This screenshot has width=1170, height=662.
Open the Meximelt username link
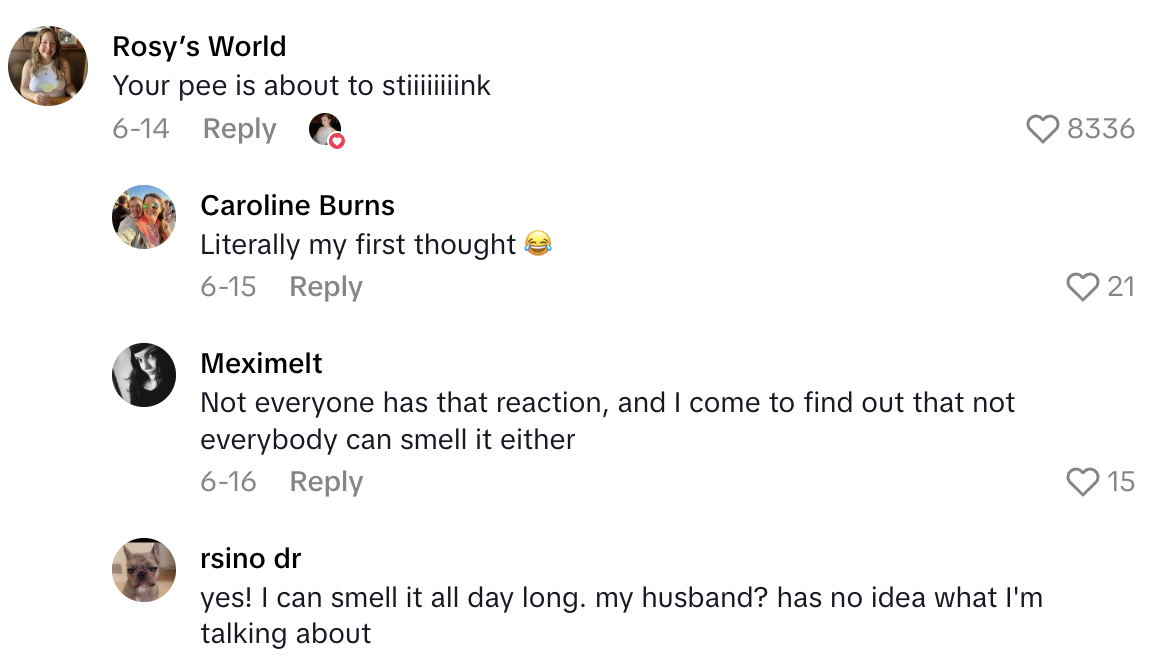point(261,363)
